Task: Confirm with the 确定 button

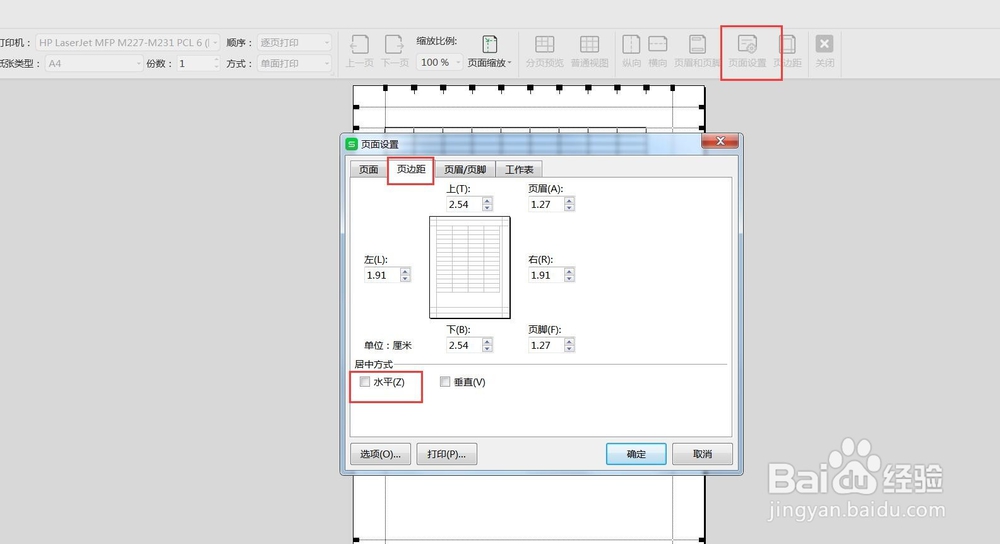Action: click(636, 454)
